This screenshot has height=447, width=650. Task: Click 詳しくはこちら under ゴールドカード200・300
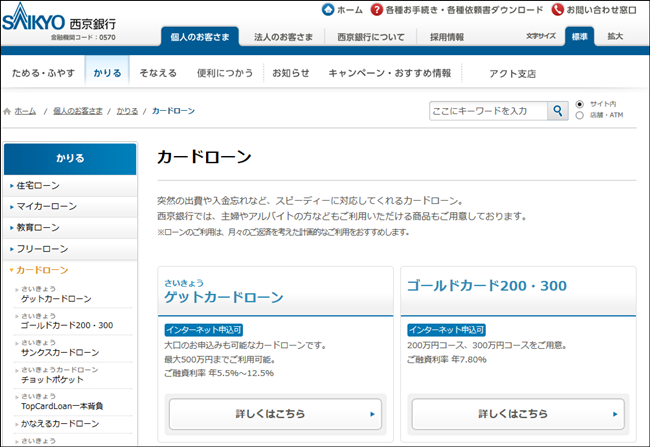518,414
